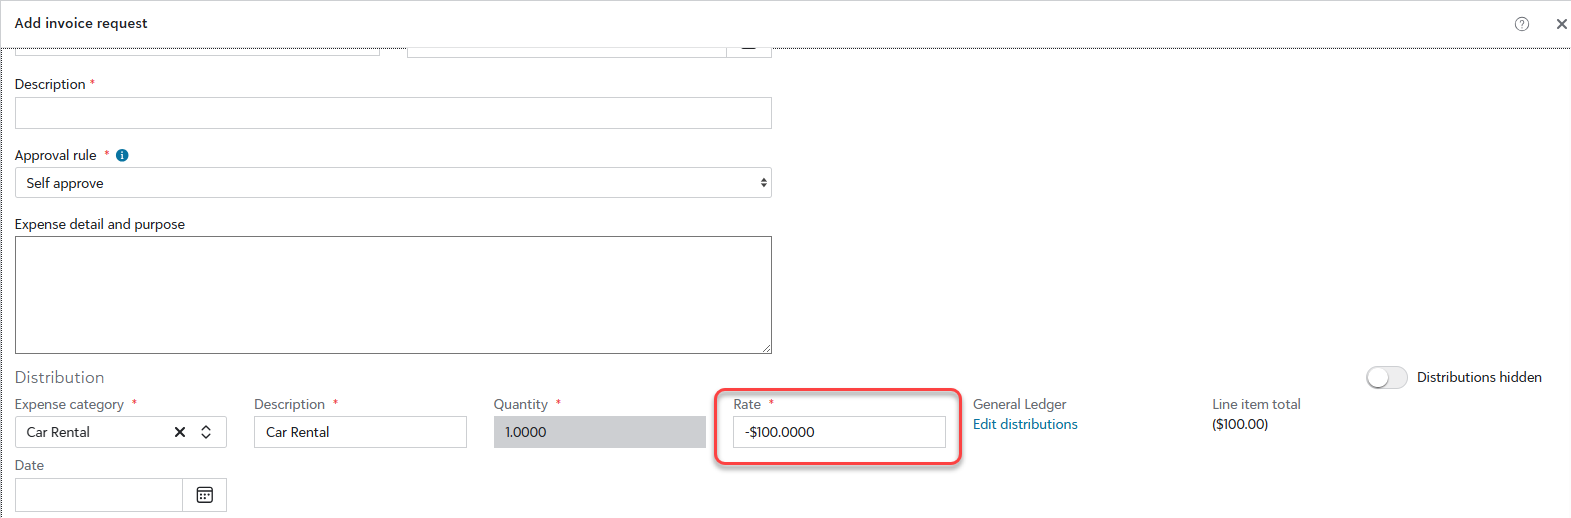Image resolution: width=1571 pixels, height=518 pixels.
Task: Open the calendar picker for Date field
Action: point(204,495)
